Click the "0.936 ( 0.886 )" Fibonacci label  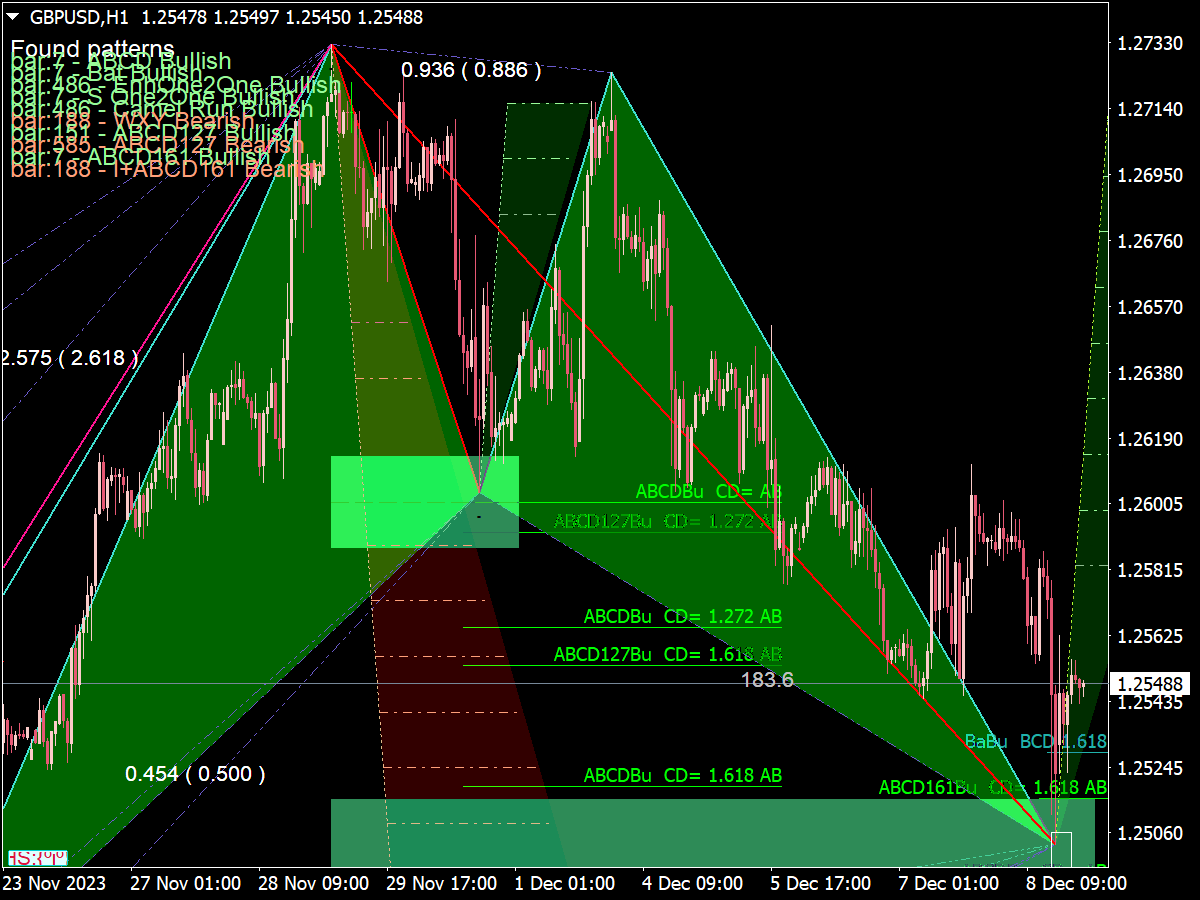(470, 70)
